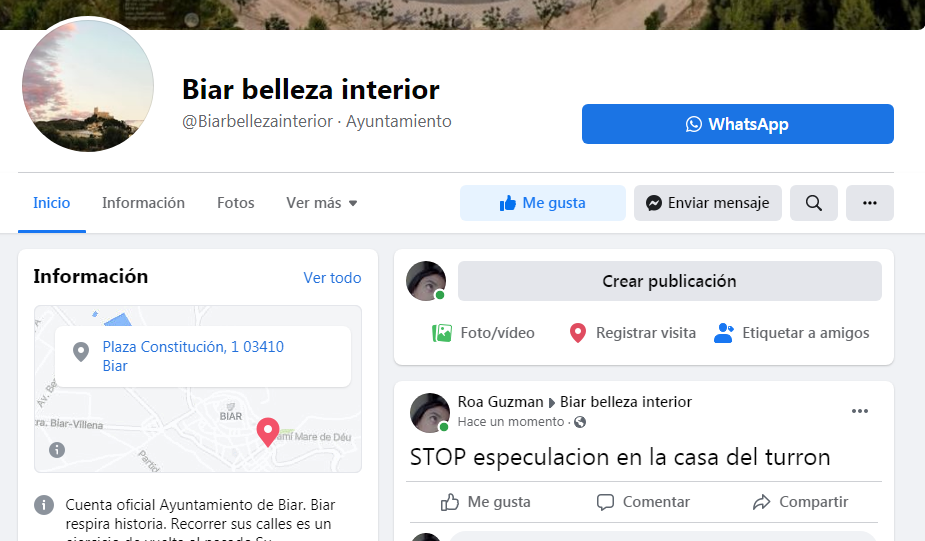Viewport: 925px width, 541px height.
Task: Click the map info circle icon
Action: click(x=57, y=450)
